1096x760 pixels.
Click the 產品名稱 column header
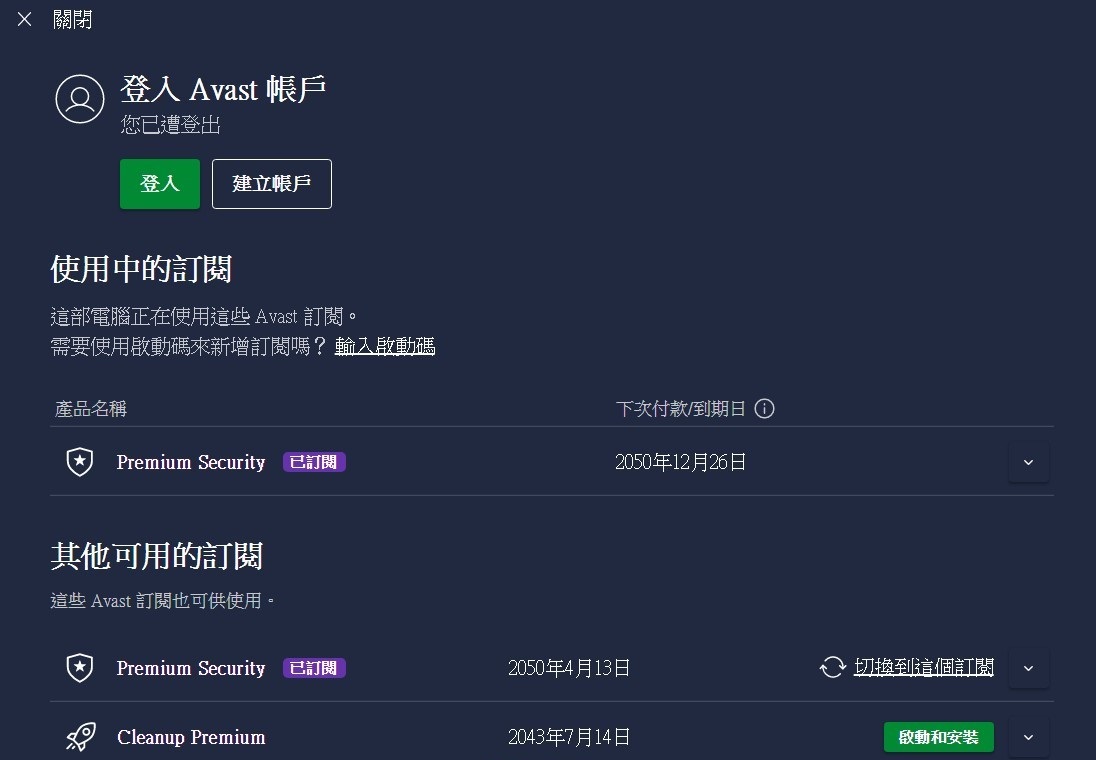coord(91,409)
